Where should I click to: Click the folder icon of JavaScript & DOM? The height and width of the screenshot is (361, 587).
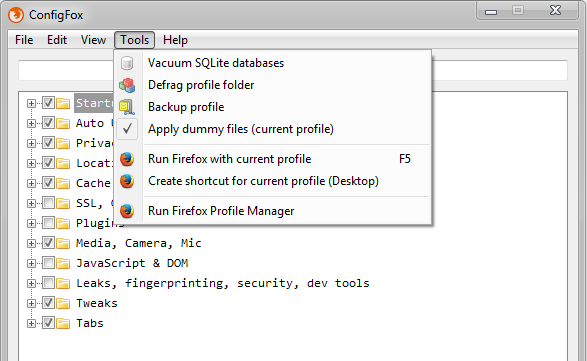tap(63, 263)
